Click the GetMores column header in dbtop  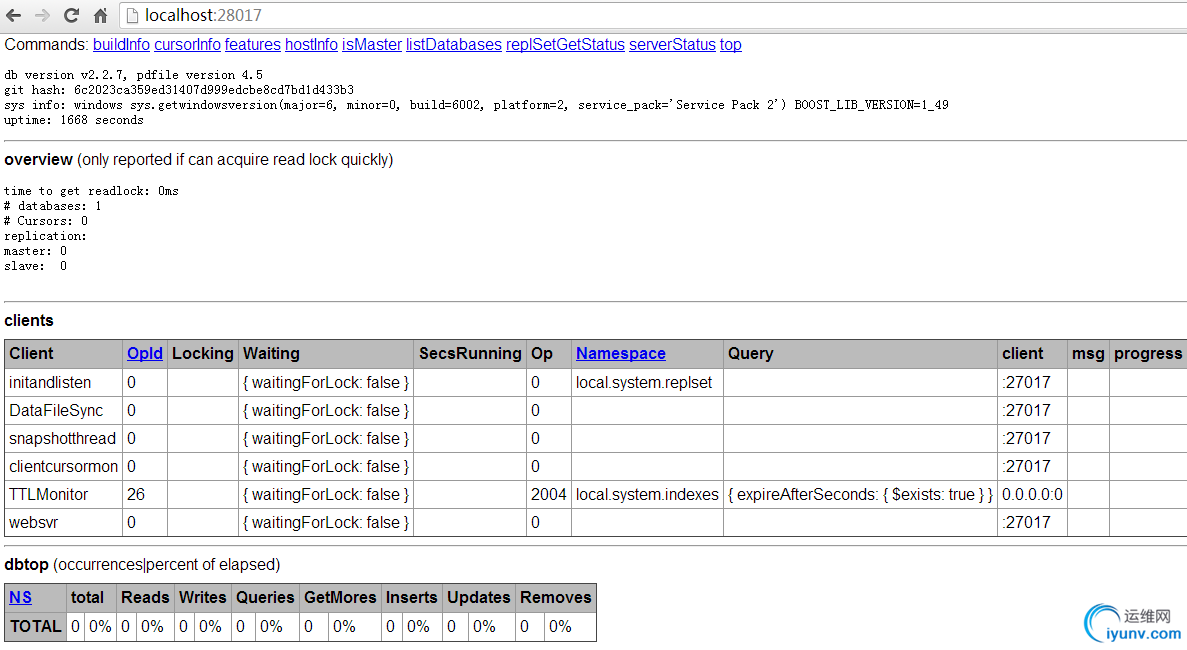(x=341, y=598)
